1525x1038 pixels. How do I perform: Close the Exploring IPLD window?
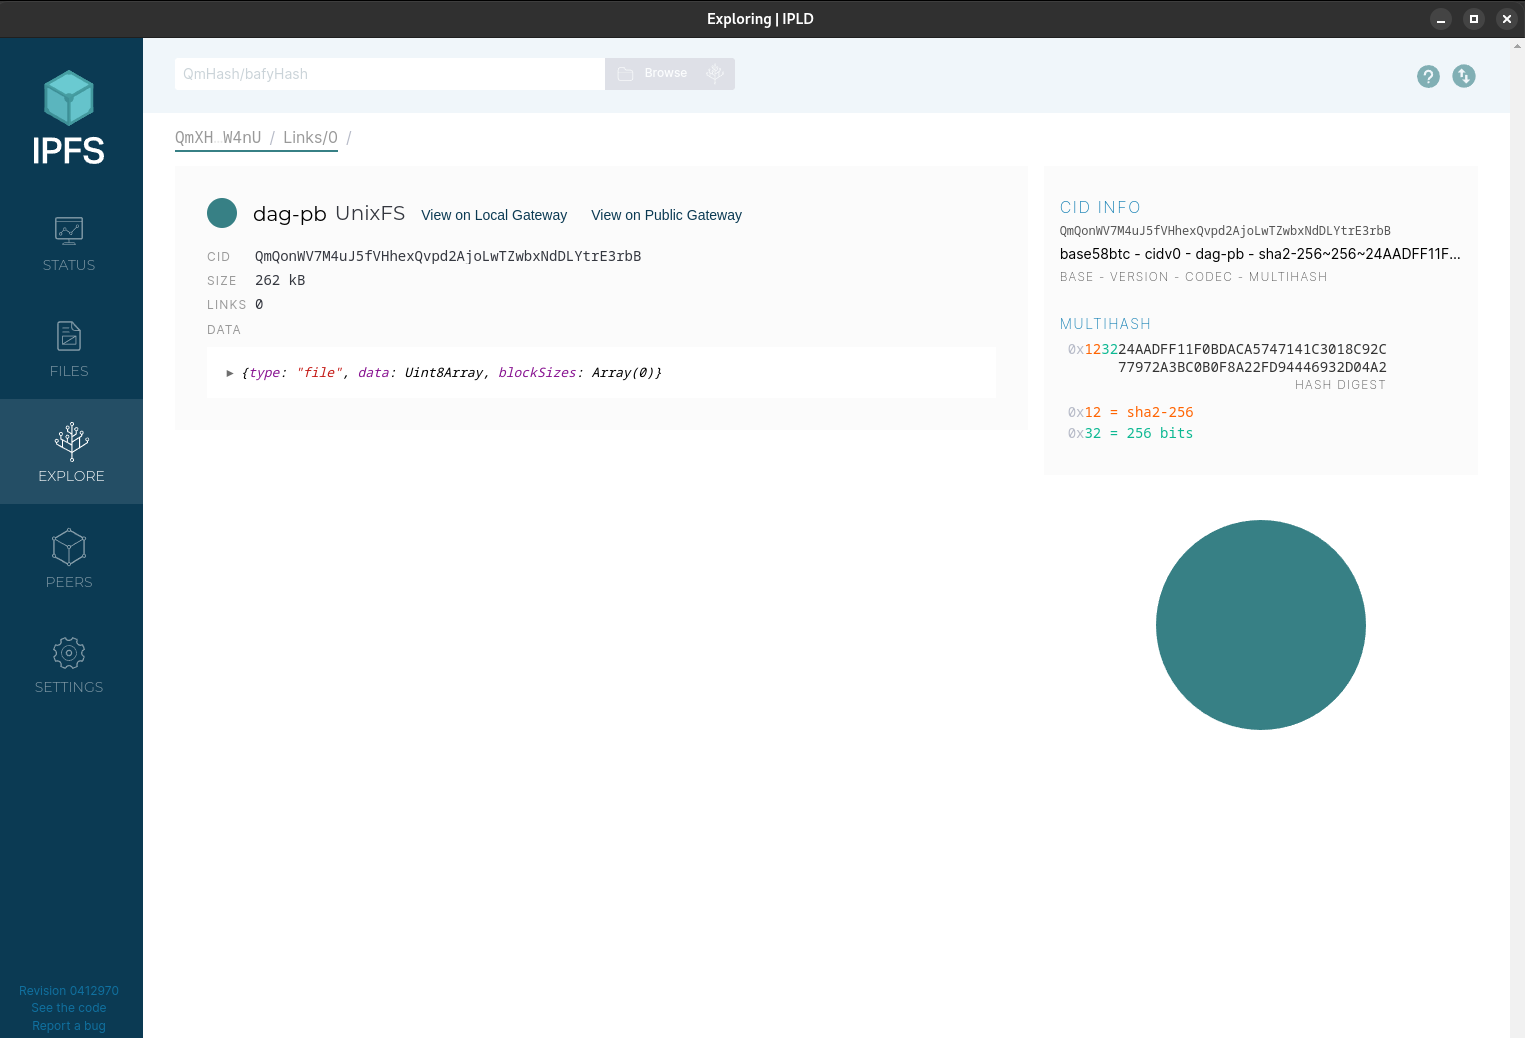1507,19
